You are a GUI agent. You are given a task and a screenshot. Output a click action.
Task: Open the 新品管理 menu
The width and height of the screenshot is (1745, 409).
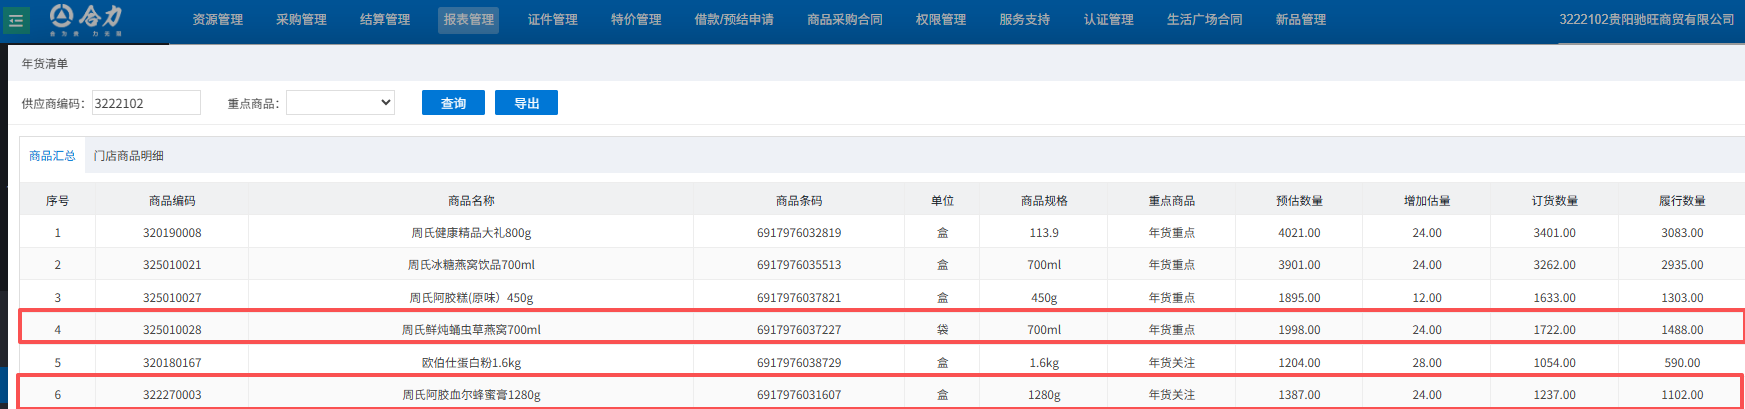[1300, 20]
